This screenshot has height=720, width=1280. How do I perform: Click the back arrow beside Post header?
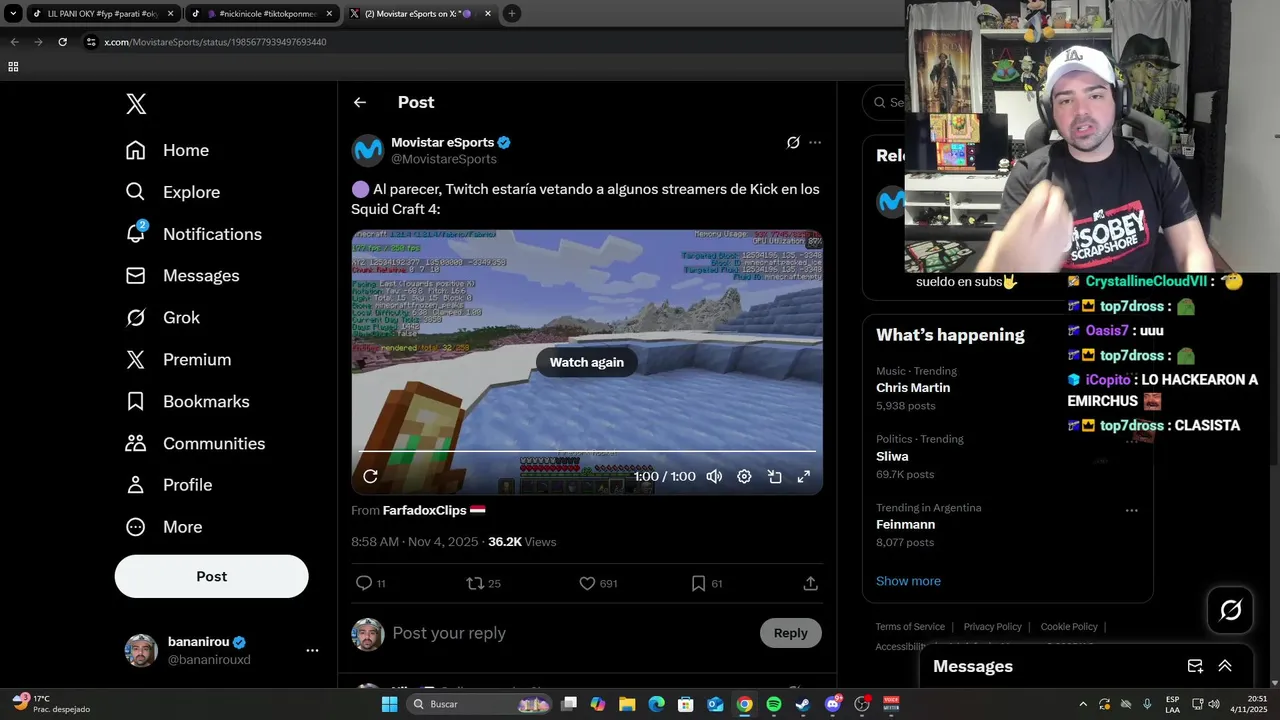point(360,102)
